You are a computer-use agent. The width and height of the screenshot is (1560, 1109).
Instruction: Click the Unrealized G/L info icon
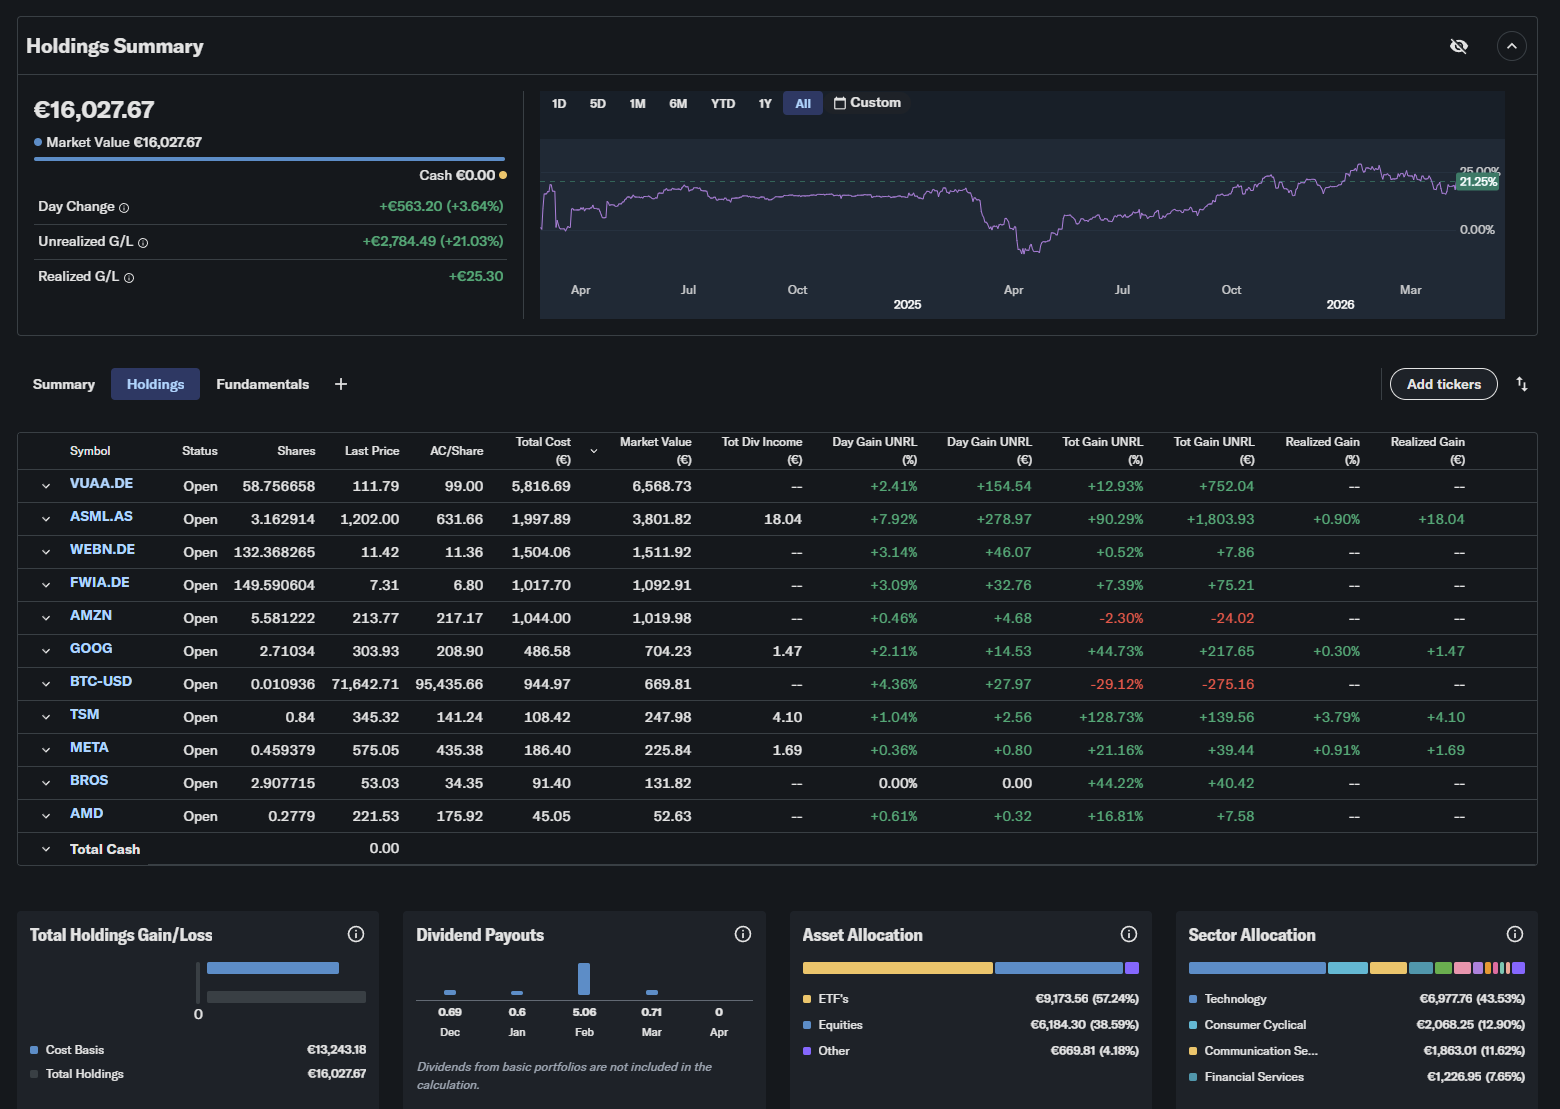(x=143, y=243)
